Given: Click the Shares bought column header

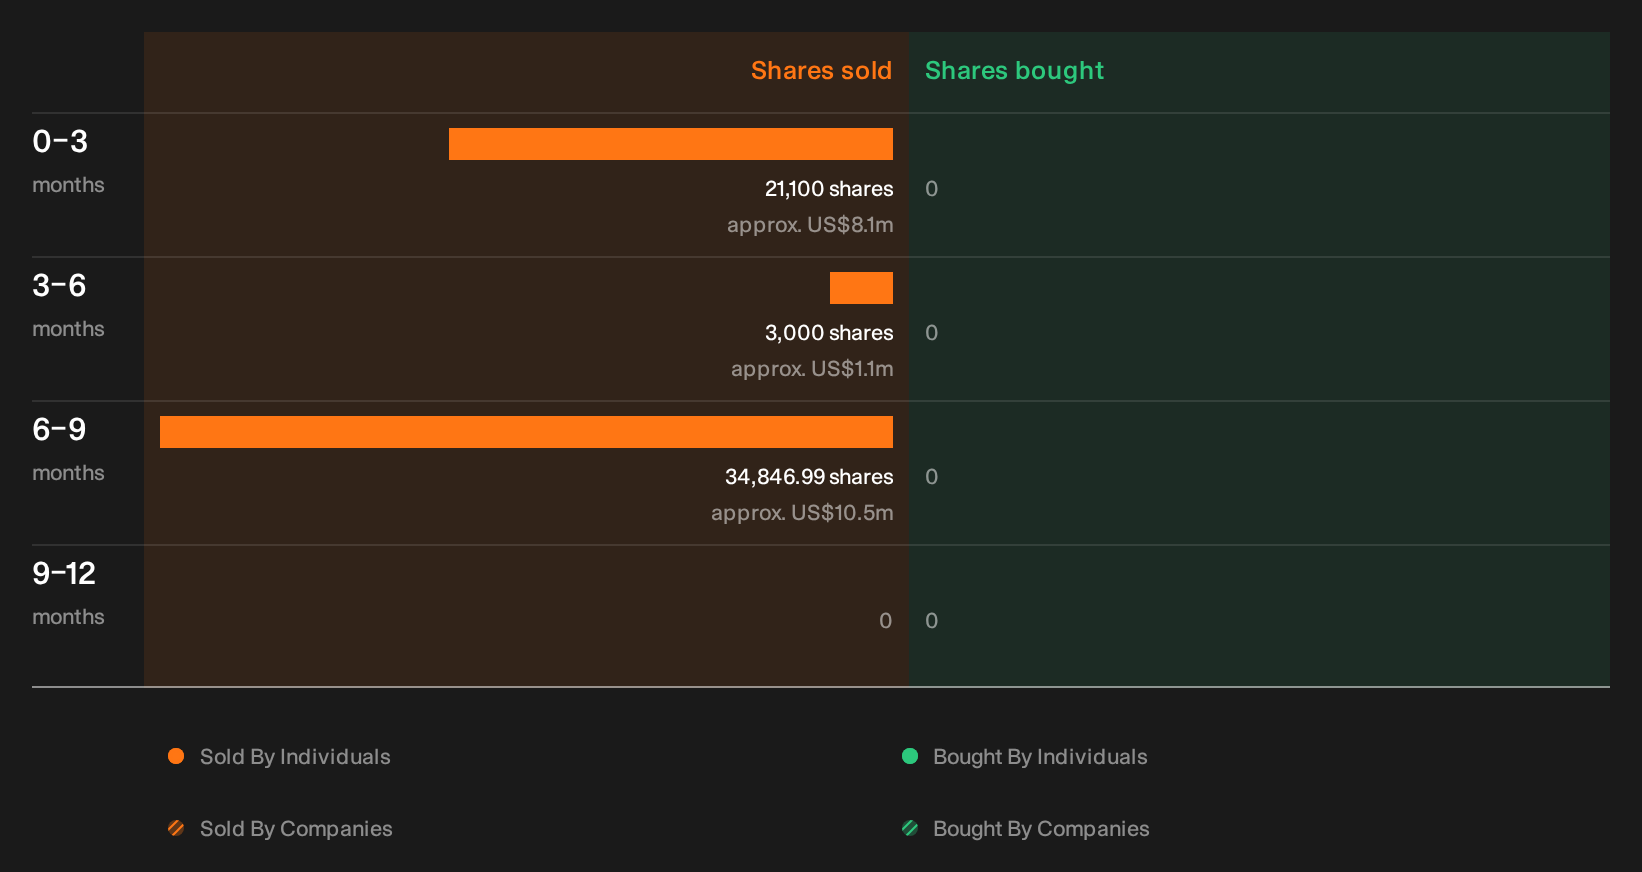Looking at the screenshot, I should point(1014,71).
